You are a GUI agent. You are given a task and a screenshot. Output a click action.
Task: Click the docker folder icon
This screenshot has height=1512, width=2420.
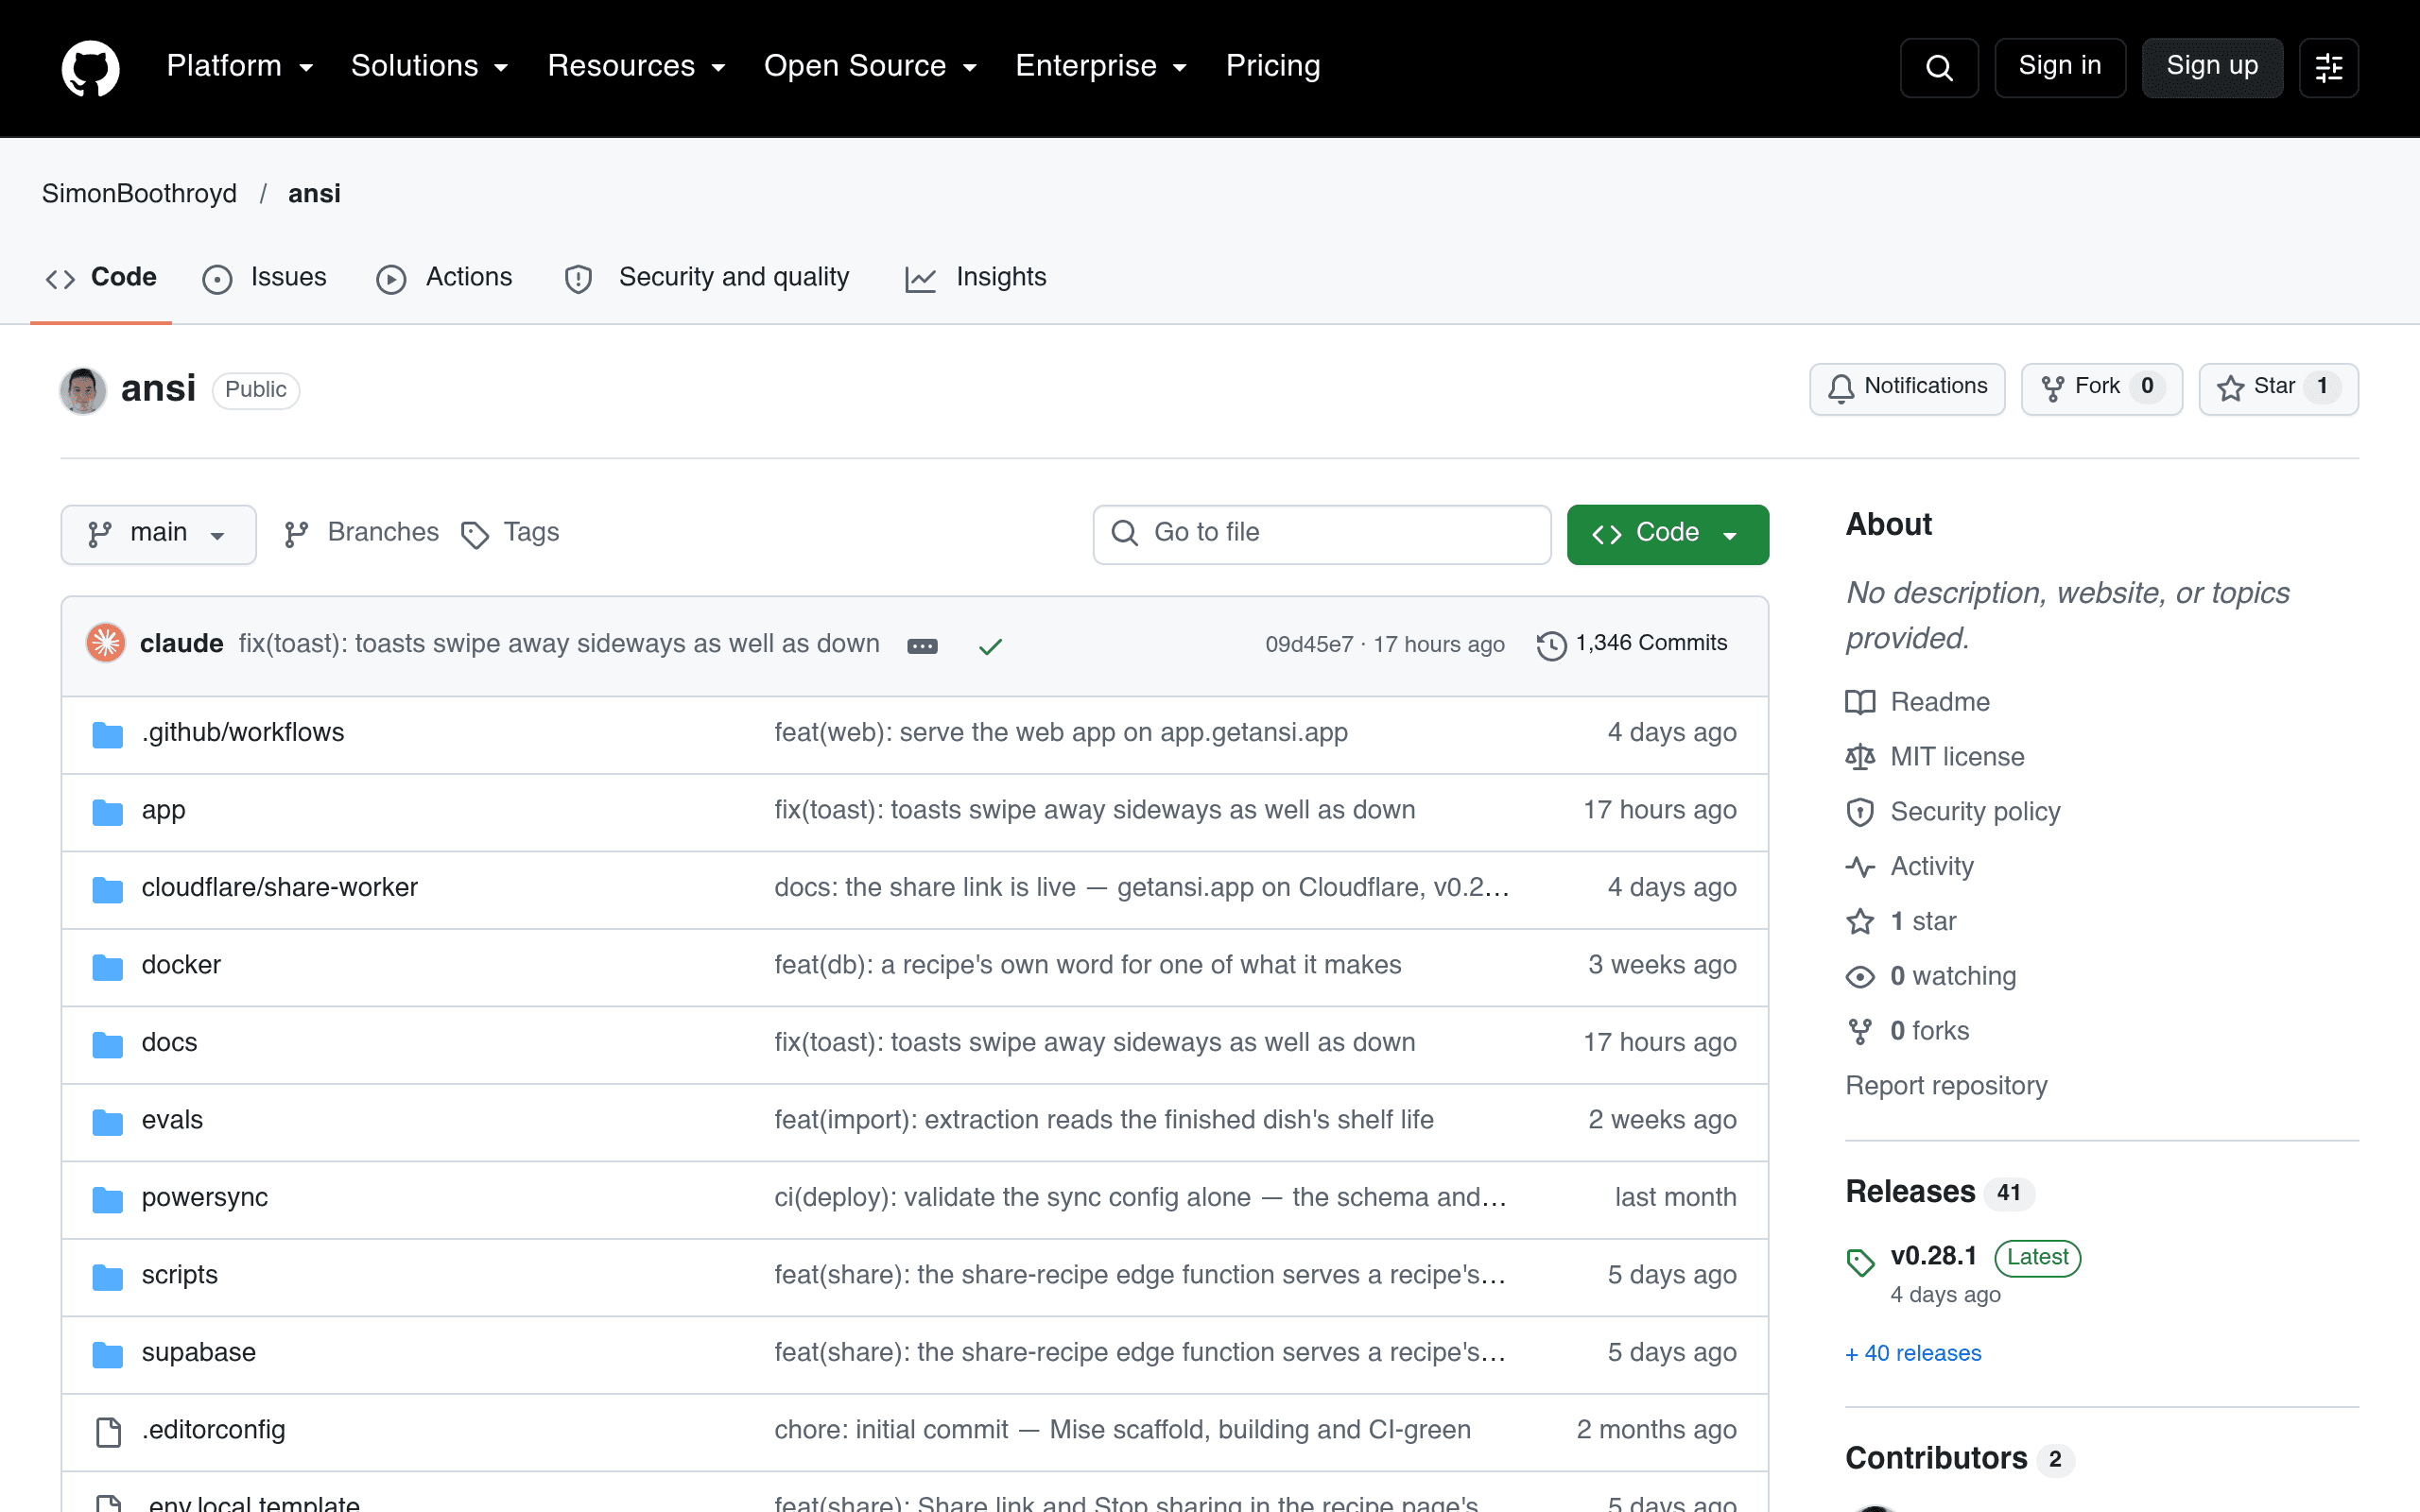click(107, 967)
